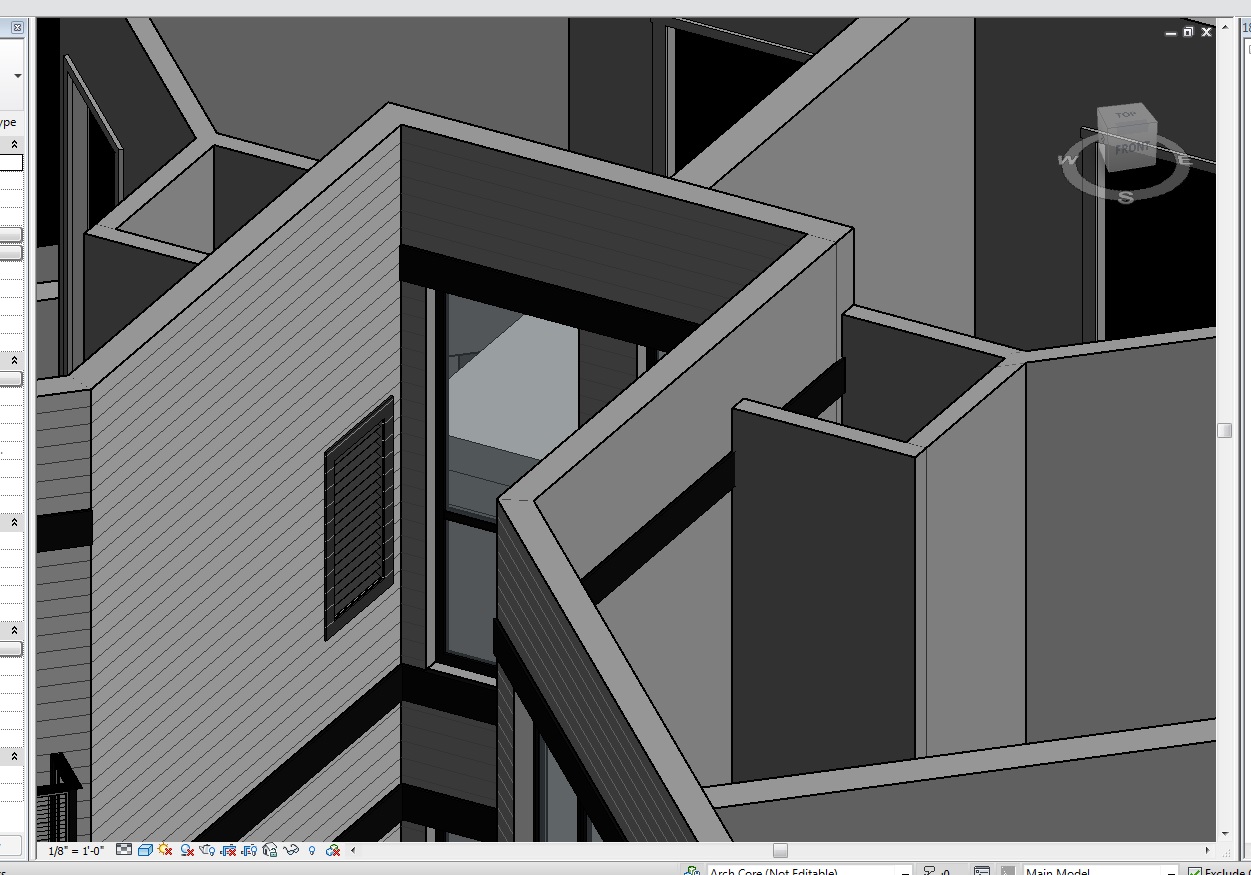Screen dimensions: 1251x875
Task: Open Show Rendering Dialog teapot icon
Action: click(207, 850)
